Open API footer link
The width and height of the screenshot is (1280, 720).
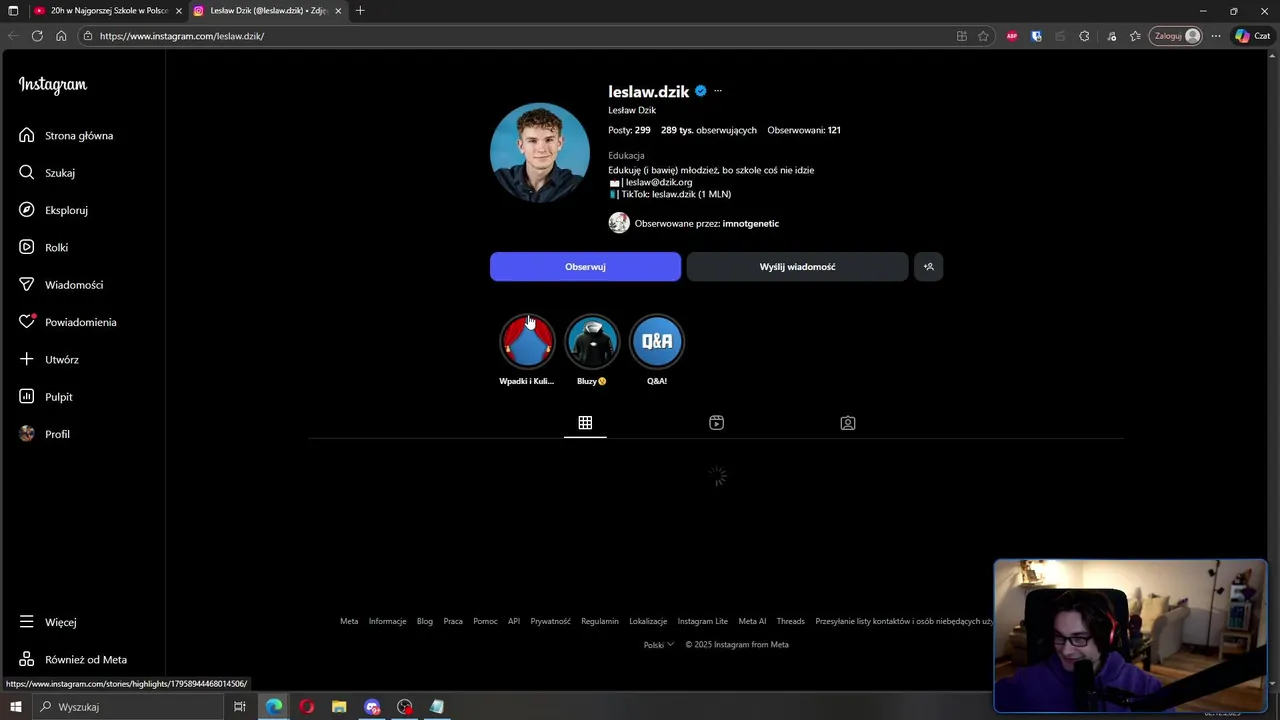(514, 621)
